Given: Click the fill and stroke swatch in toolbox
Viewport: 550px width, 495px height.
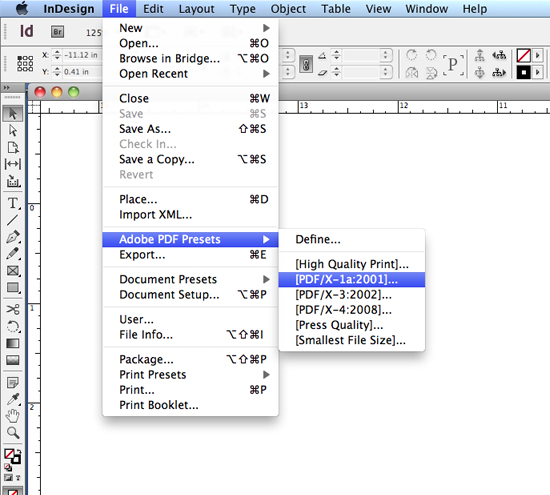Looking at the screenshot, I should 13,456.
